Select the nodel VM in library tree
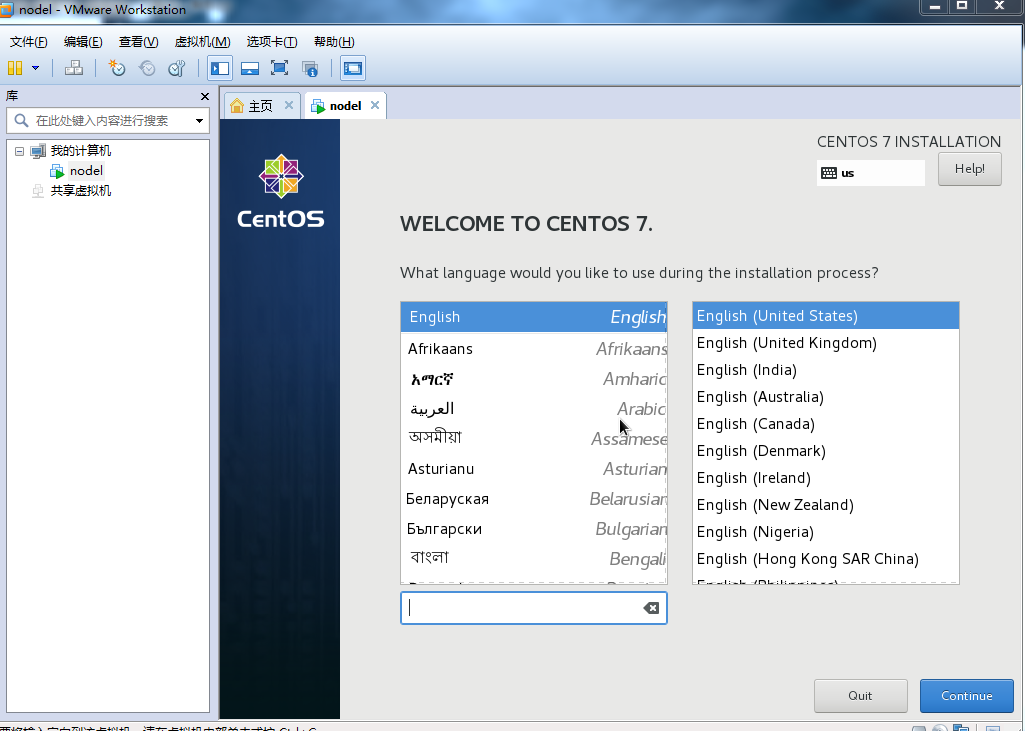 (86, 171)
